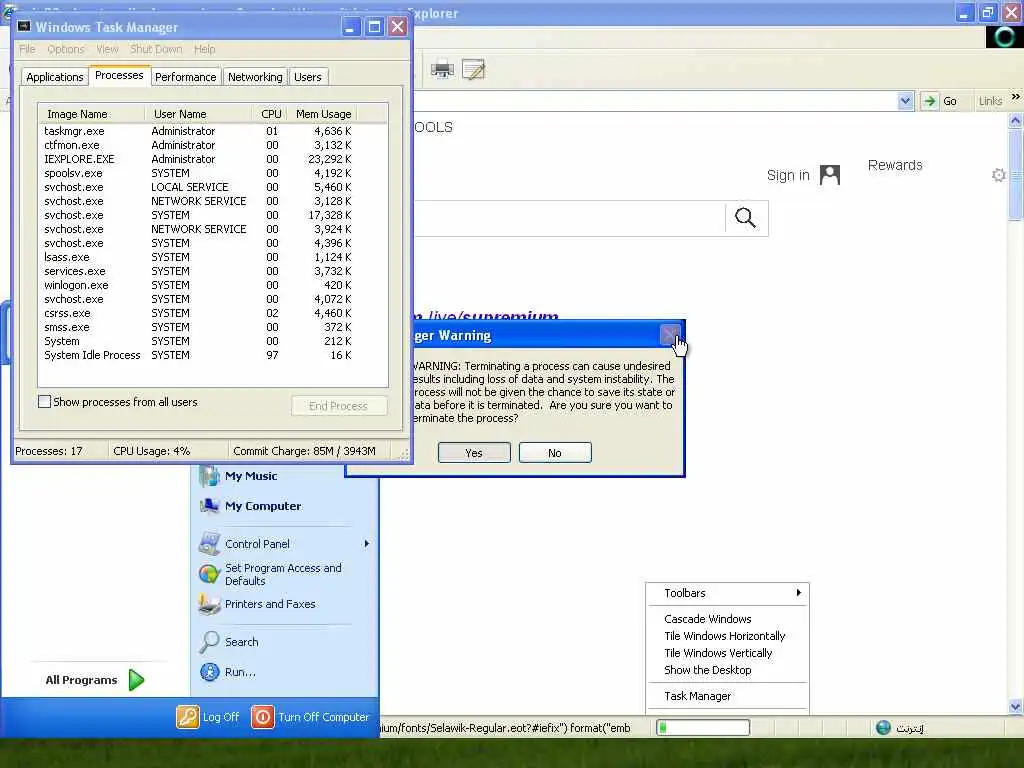Click the End Process button
Screen dimensions: 1024x768
point(339,406)
